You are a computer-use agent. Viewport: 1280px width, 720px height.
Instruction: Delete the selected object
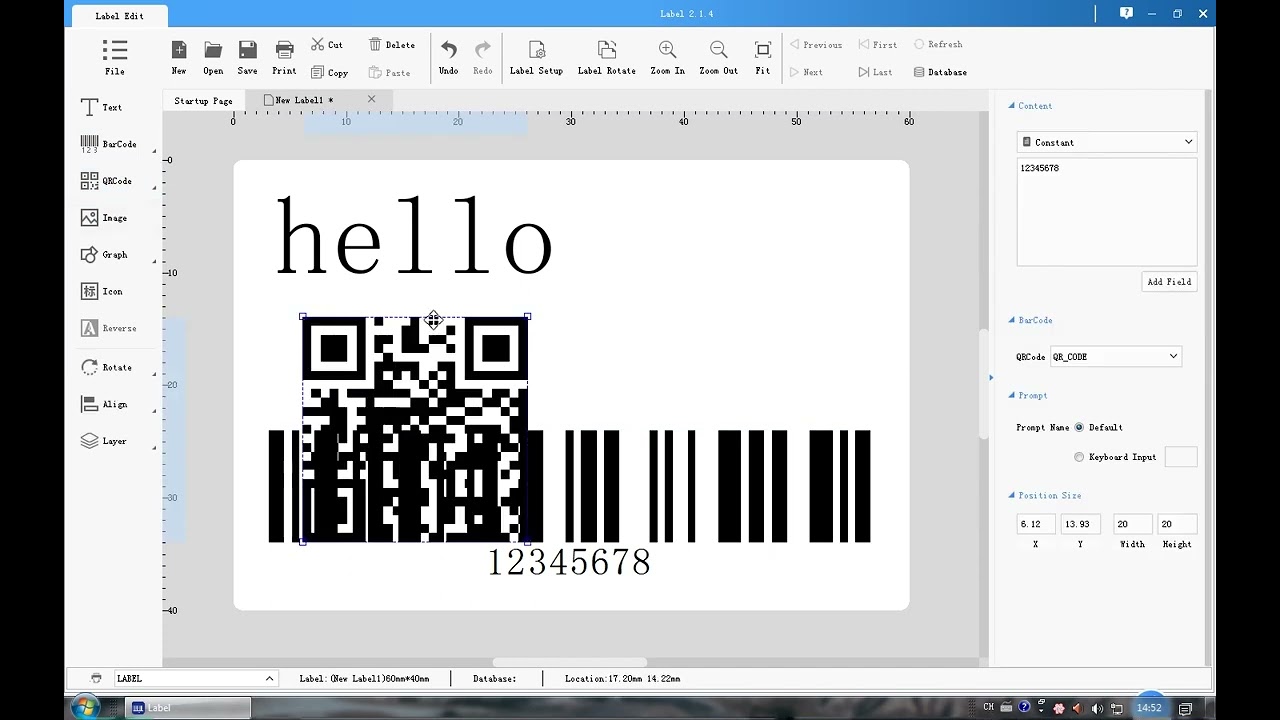point(391,45)
